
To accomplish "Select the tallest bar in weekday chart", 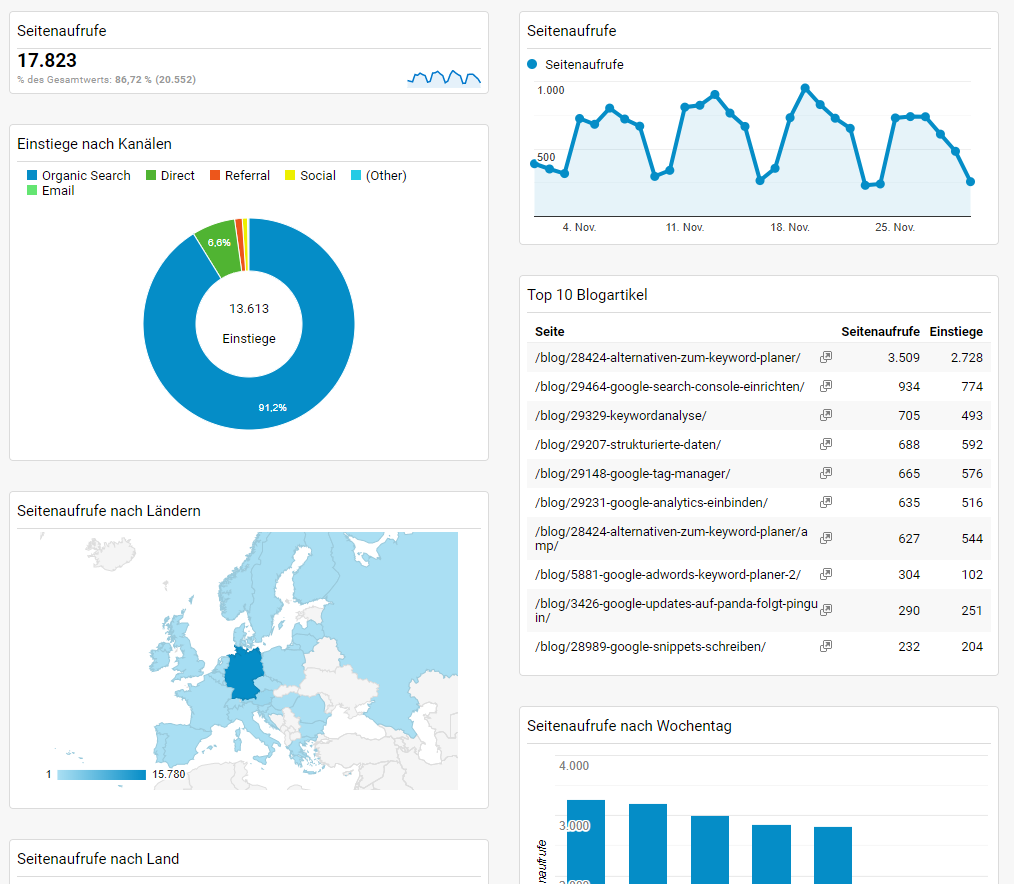I will tap(586, 840).
